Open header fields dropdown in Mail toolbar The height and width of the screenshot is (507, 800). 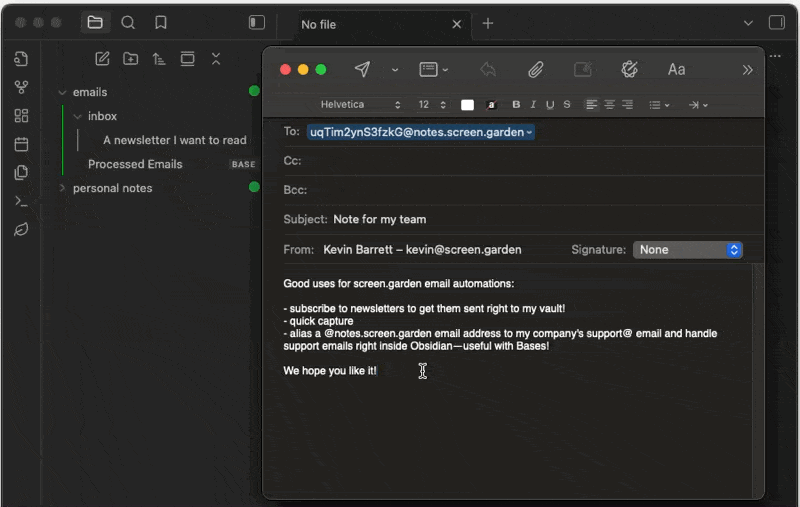click(433, 69)
